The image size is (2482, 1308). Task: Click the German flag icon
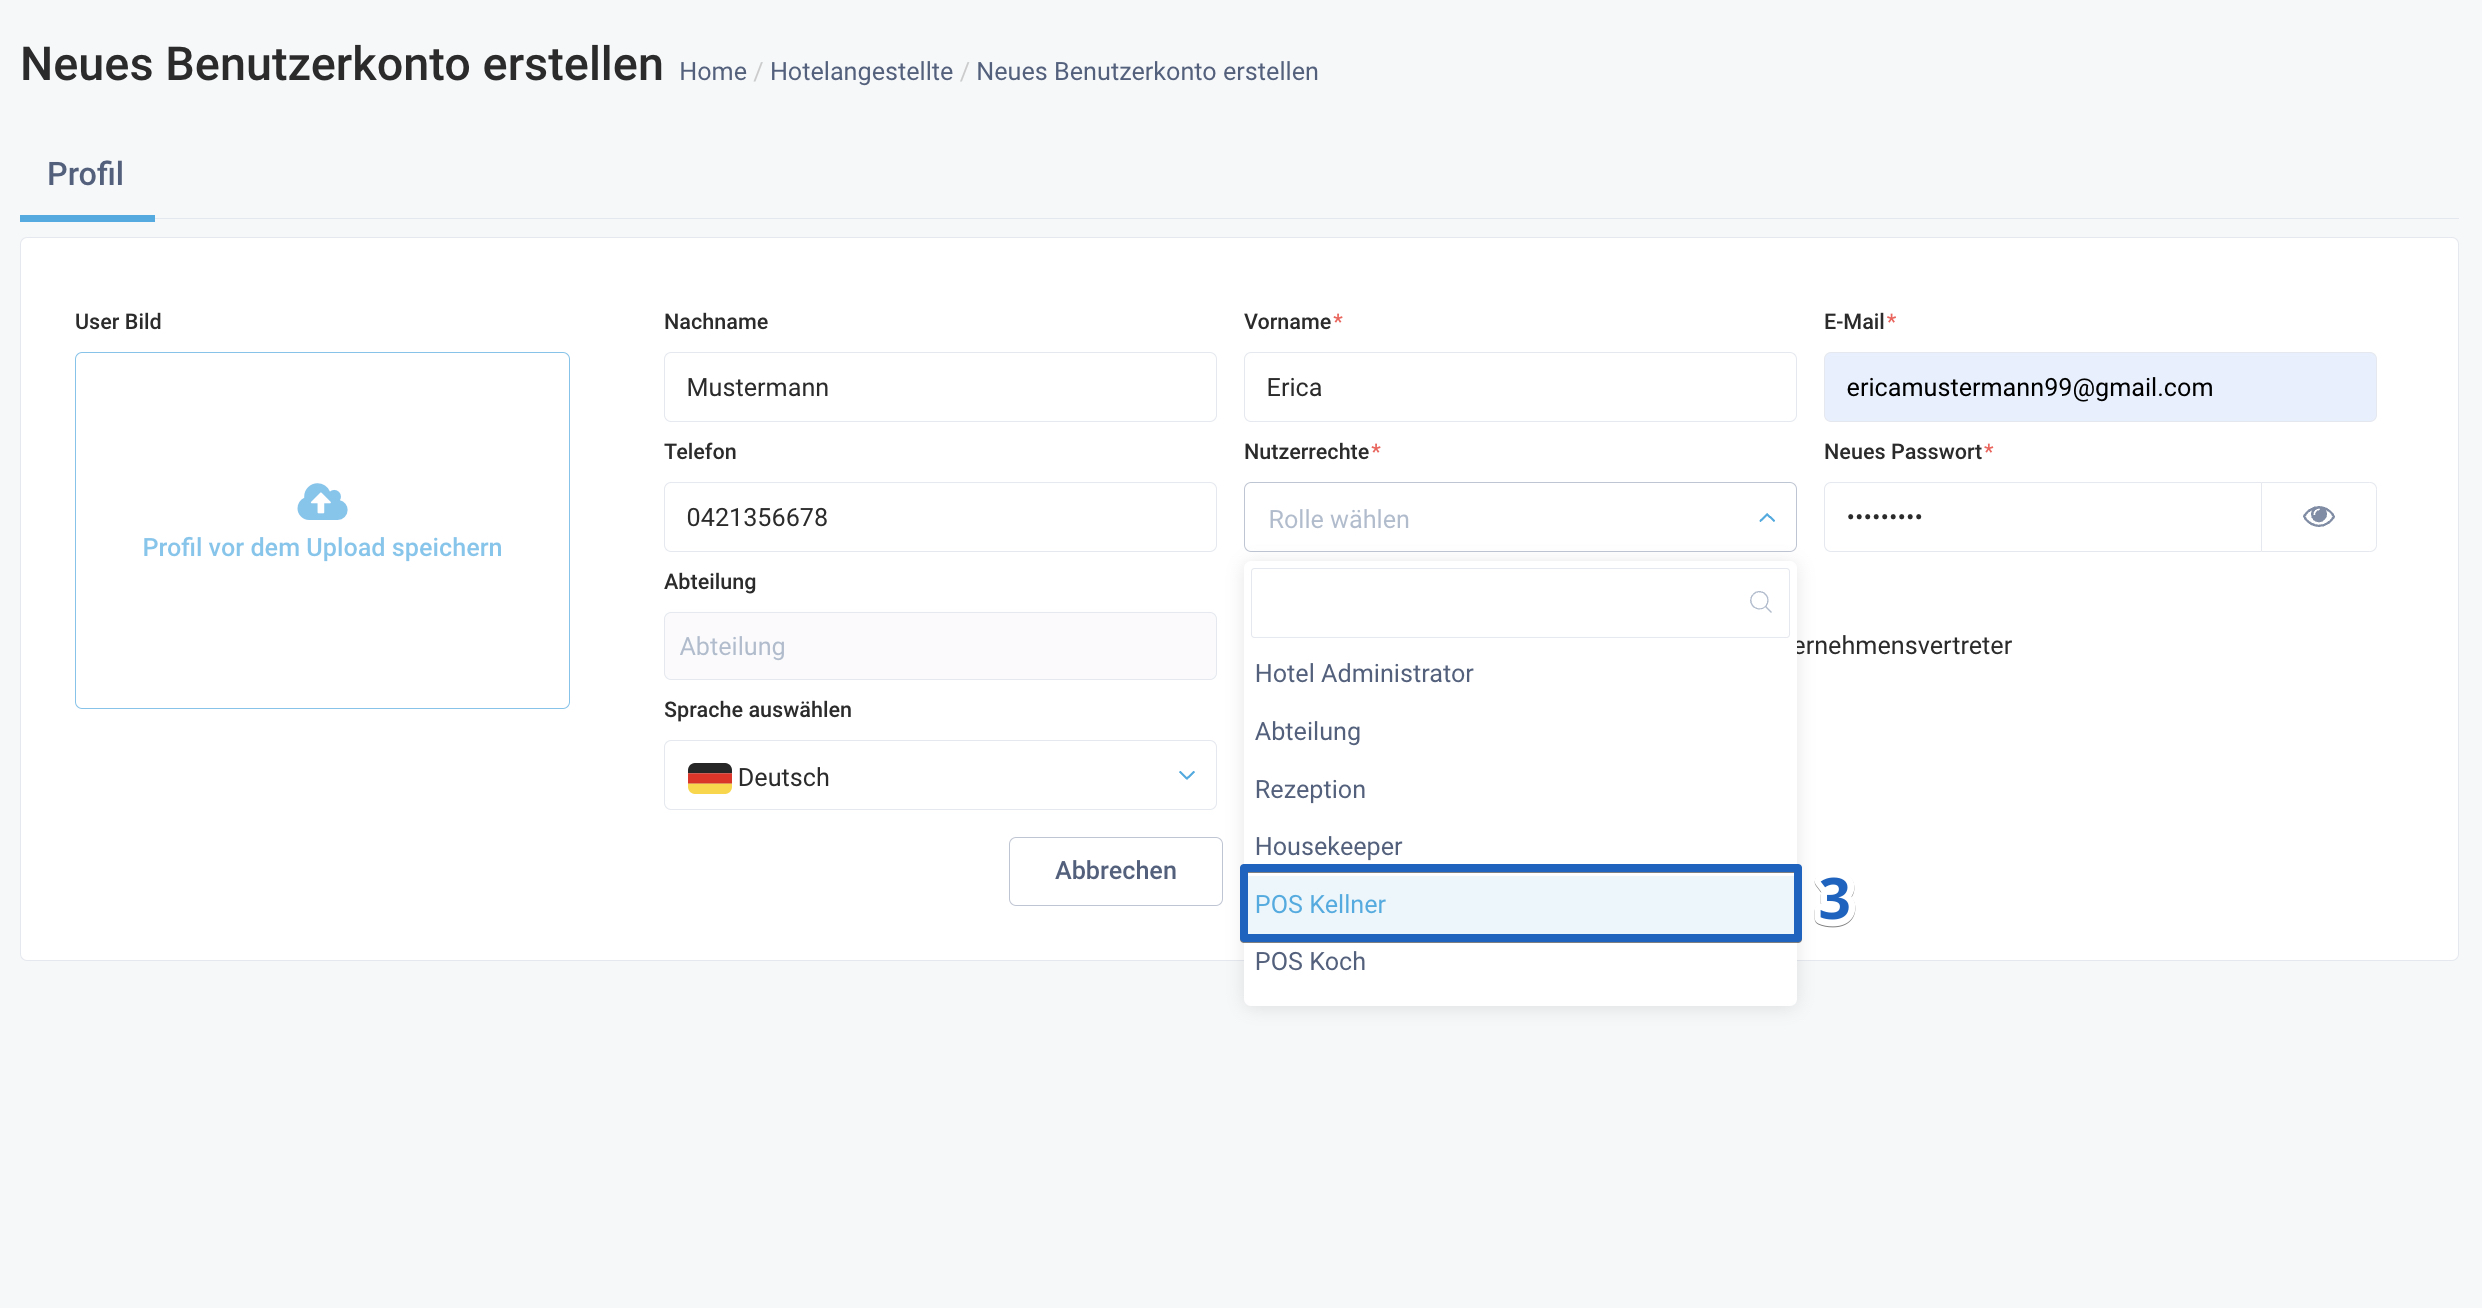709,777
